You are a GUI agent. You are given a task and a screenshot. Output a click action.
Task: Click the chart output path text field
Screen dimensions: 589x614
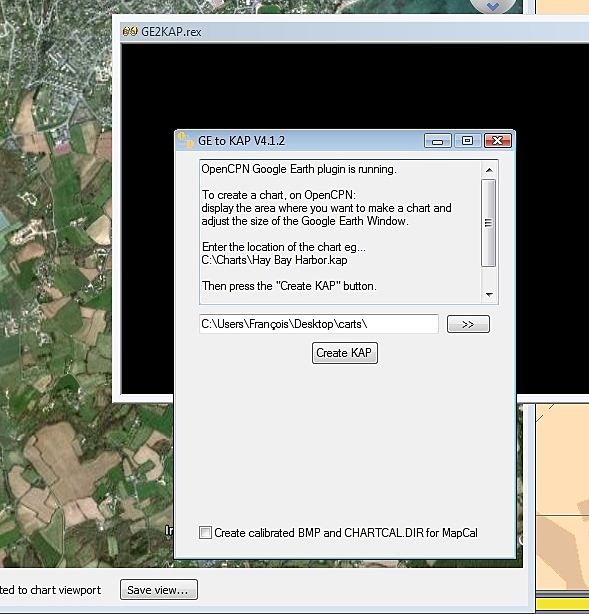click(x=319, y=324)
